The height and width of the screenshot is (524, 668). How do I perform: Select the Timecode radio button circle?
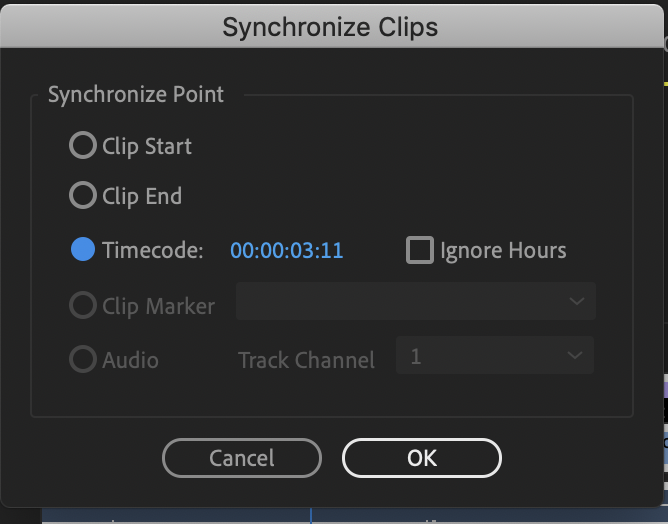[83, 250]
